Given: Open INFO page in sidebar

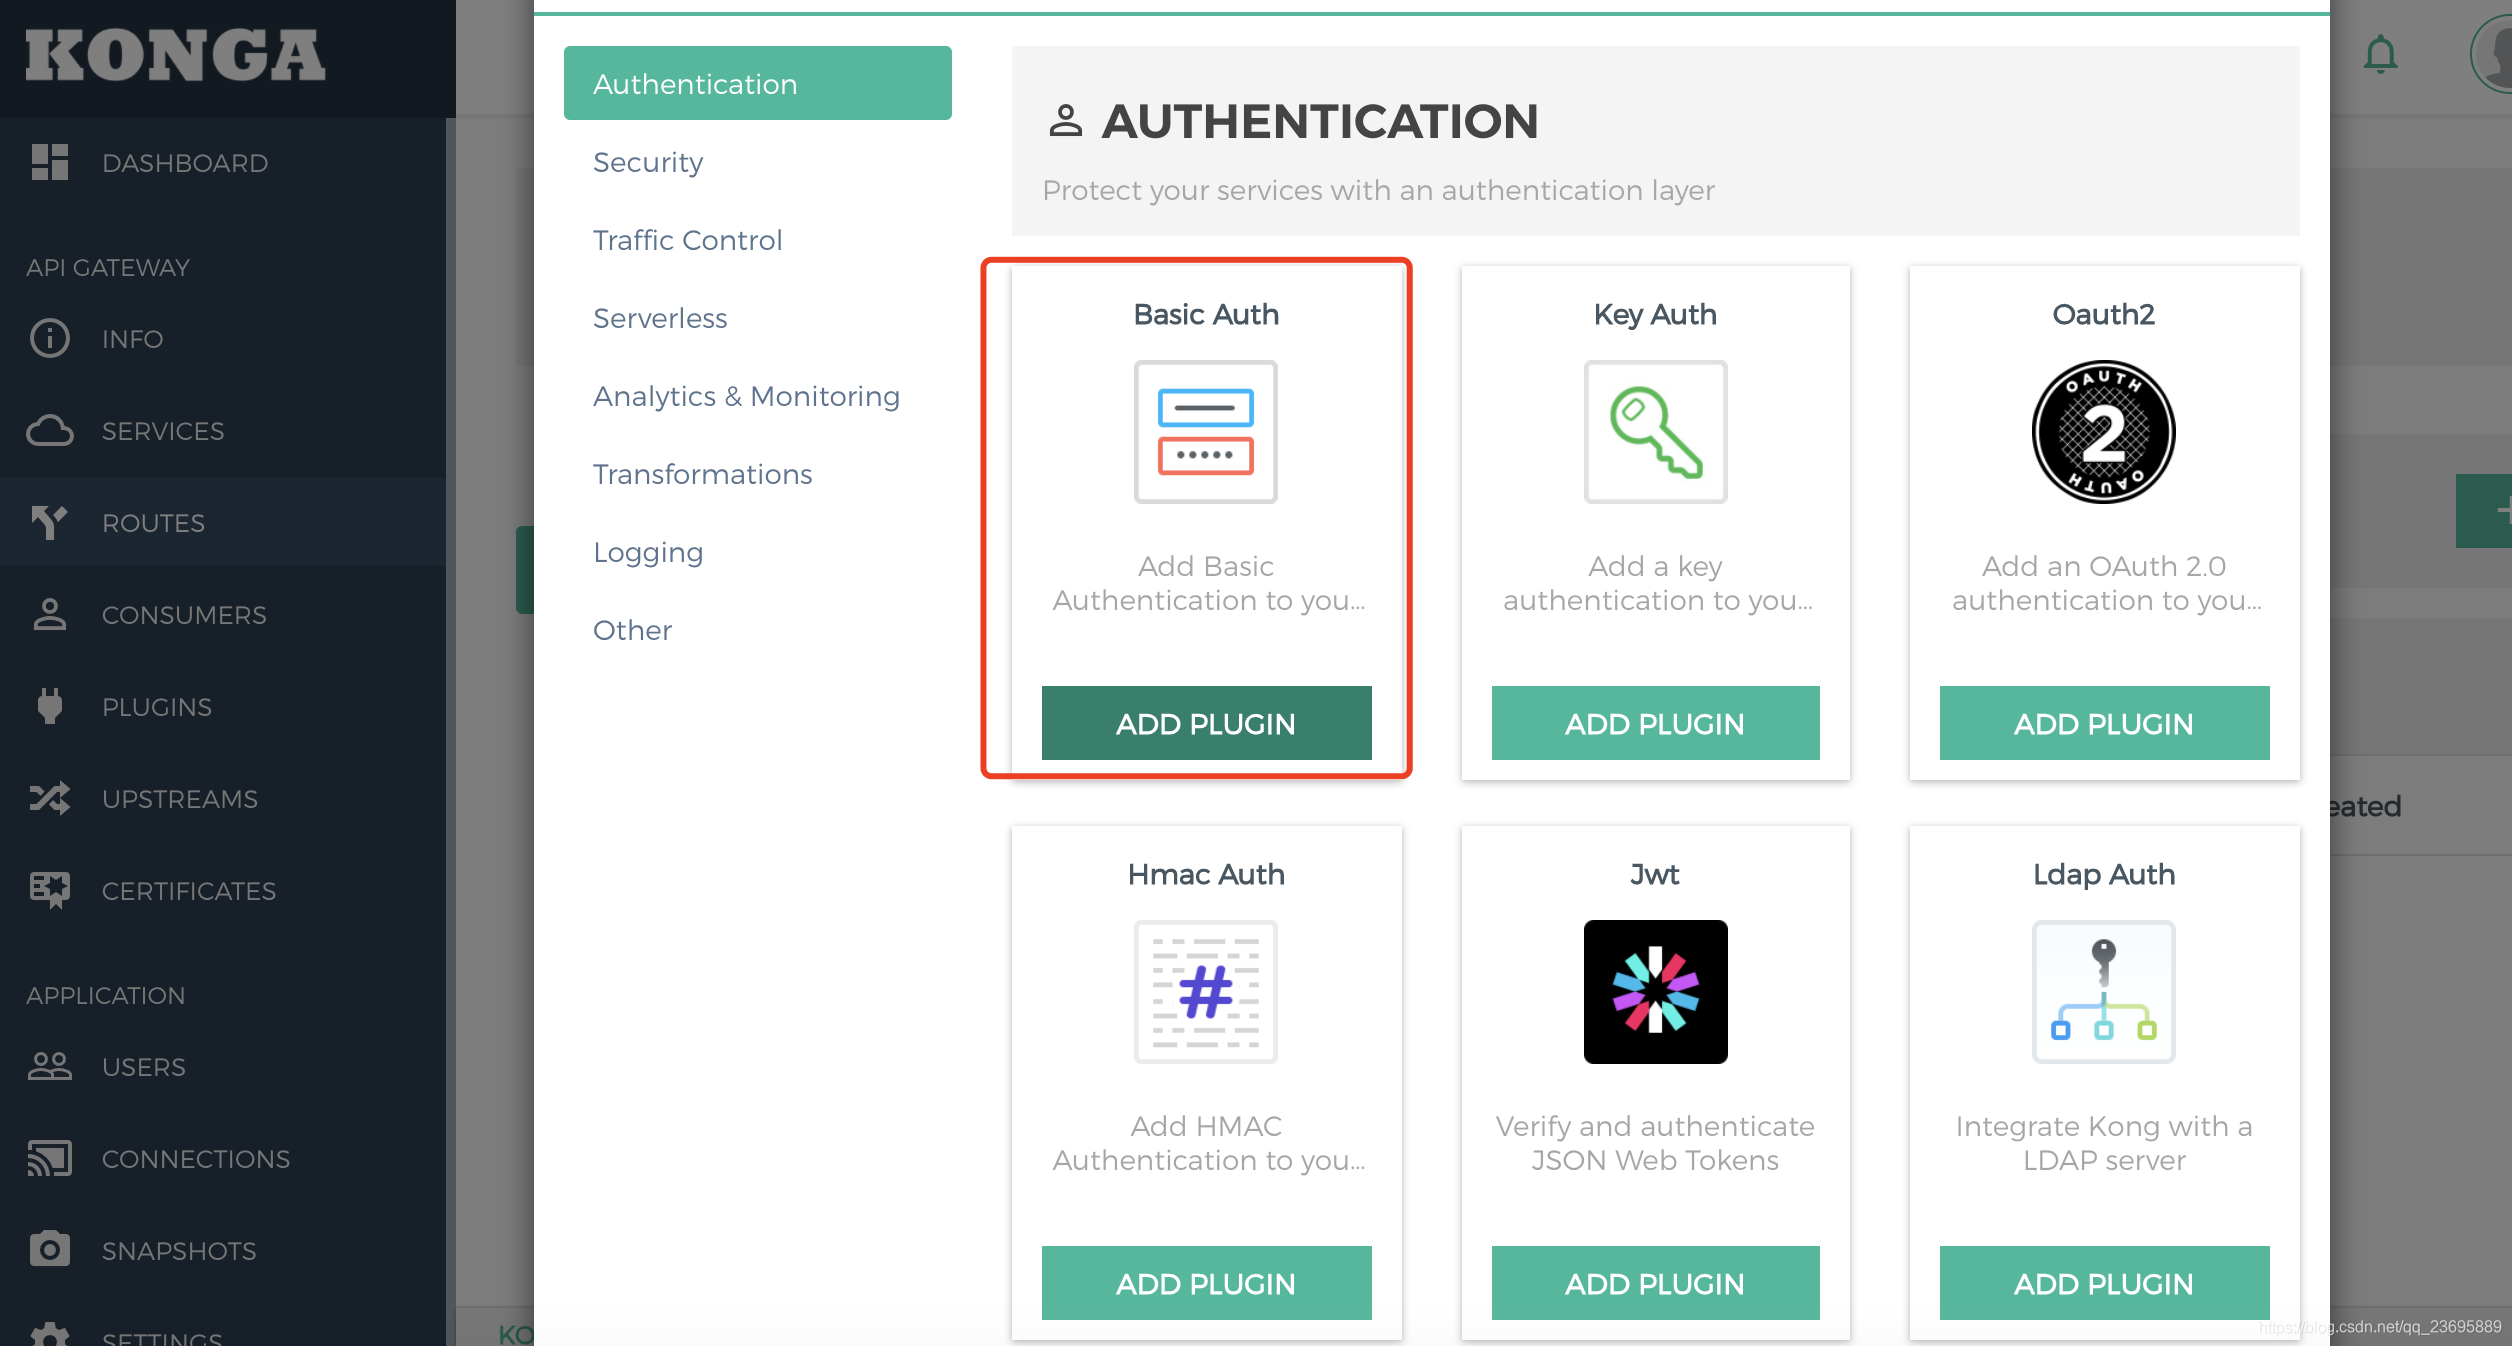Looking at the screenshot, I should pos(223,338).
